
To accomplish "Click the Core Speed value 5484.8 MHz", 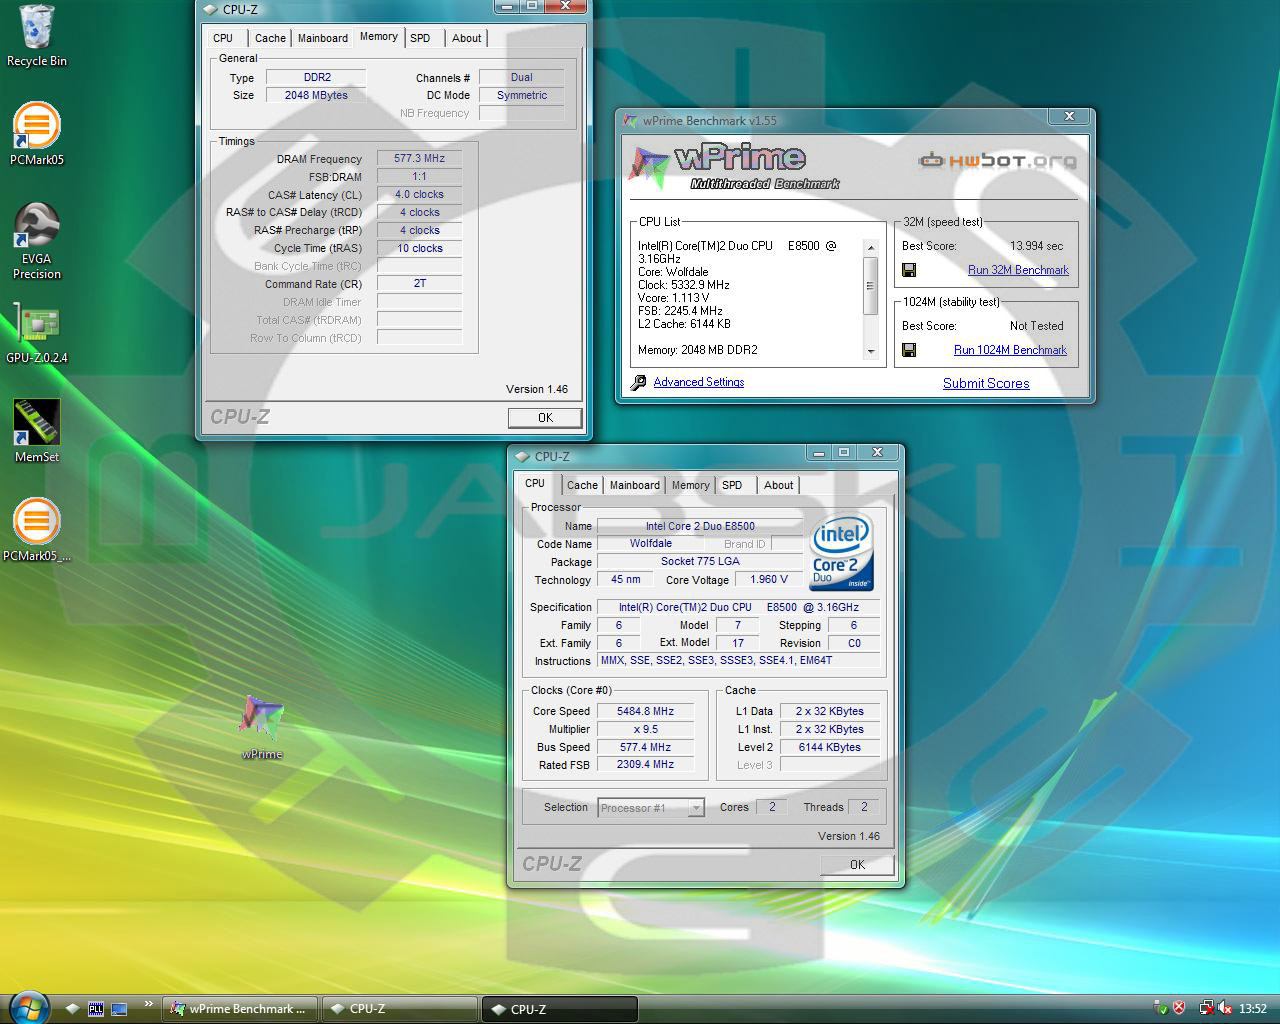I will pyautogui.click(x=645, y=711).
